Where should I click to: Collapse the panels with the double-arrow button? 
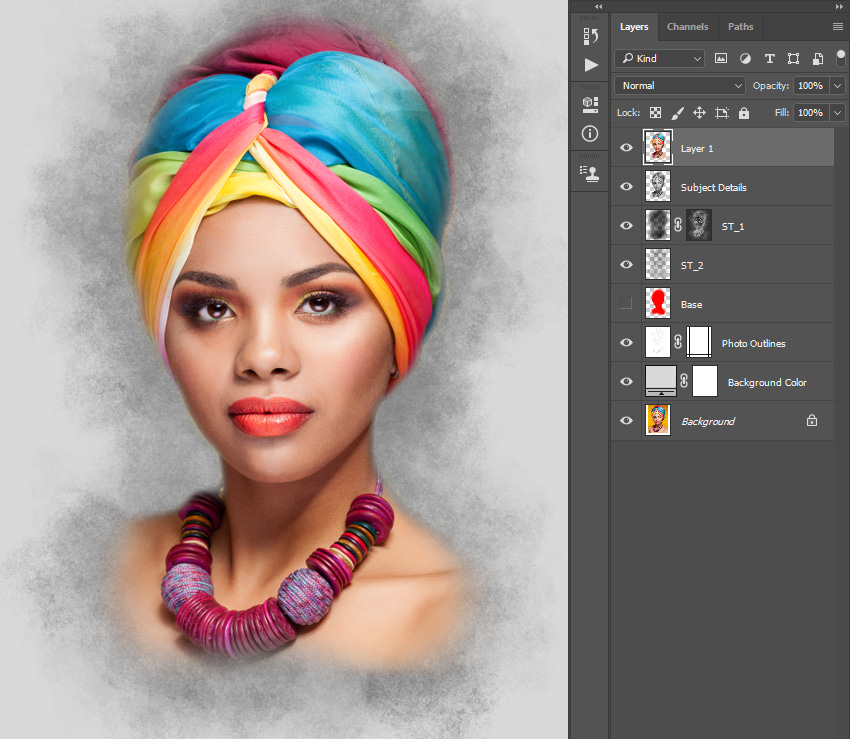pyautogui.click(x=598, y=6)
